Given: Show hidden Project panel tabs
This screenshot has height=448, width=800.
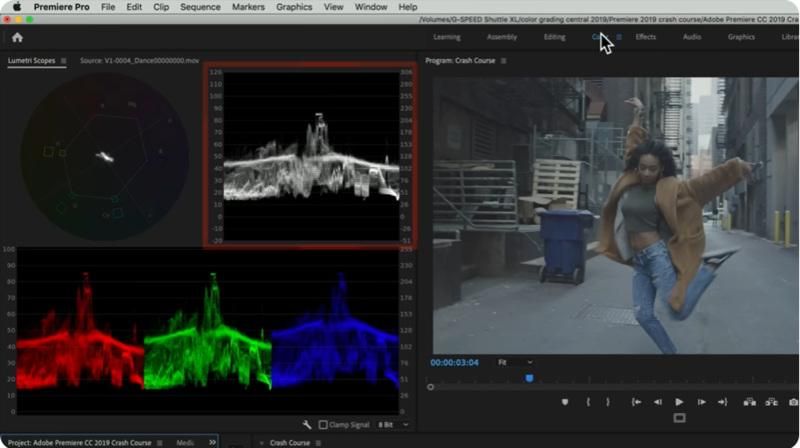Looking at the screenshot, I should coord(212,442).
